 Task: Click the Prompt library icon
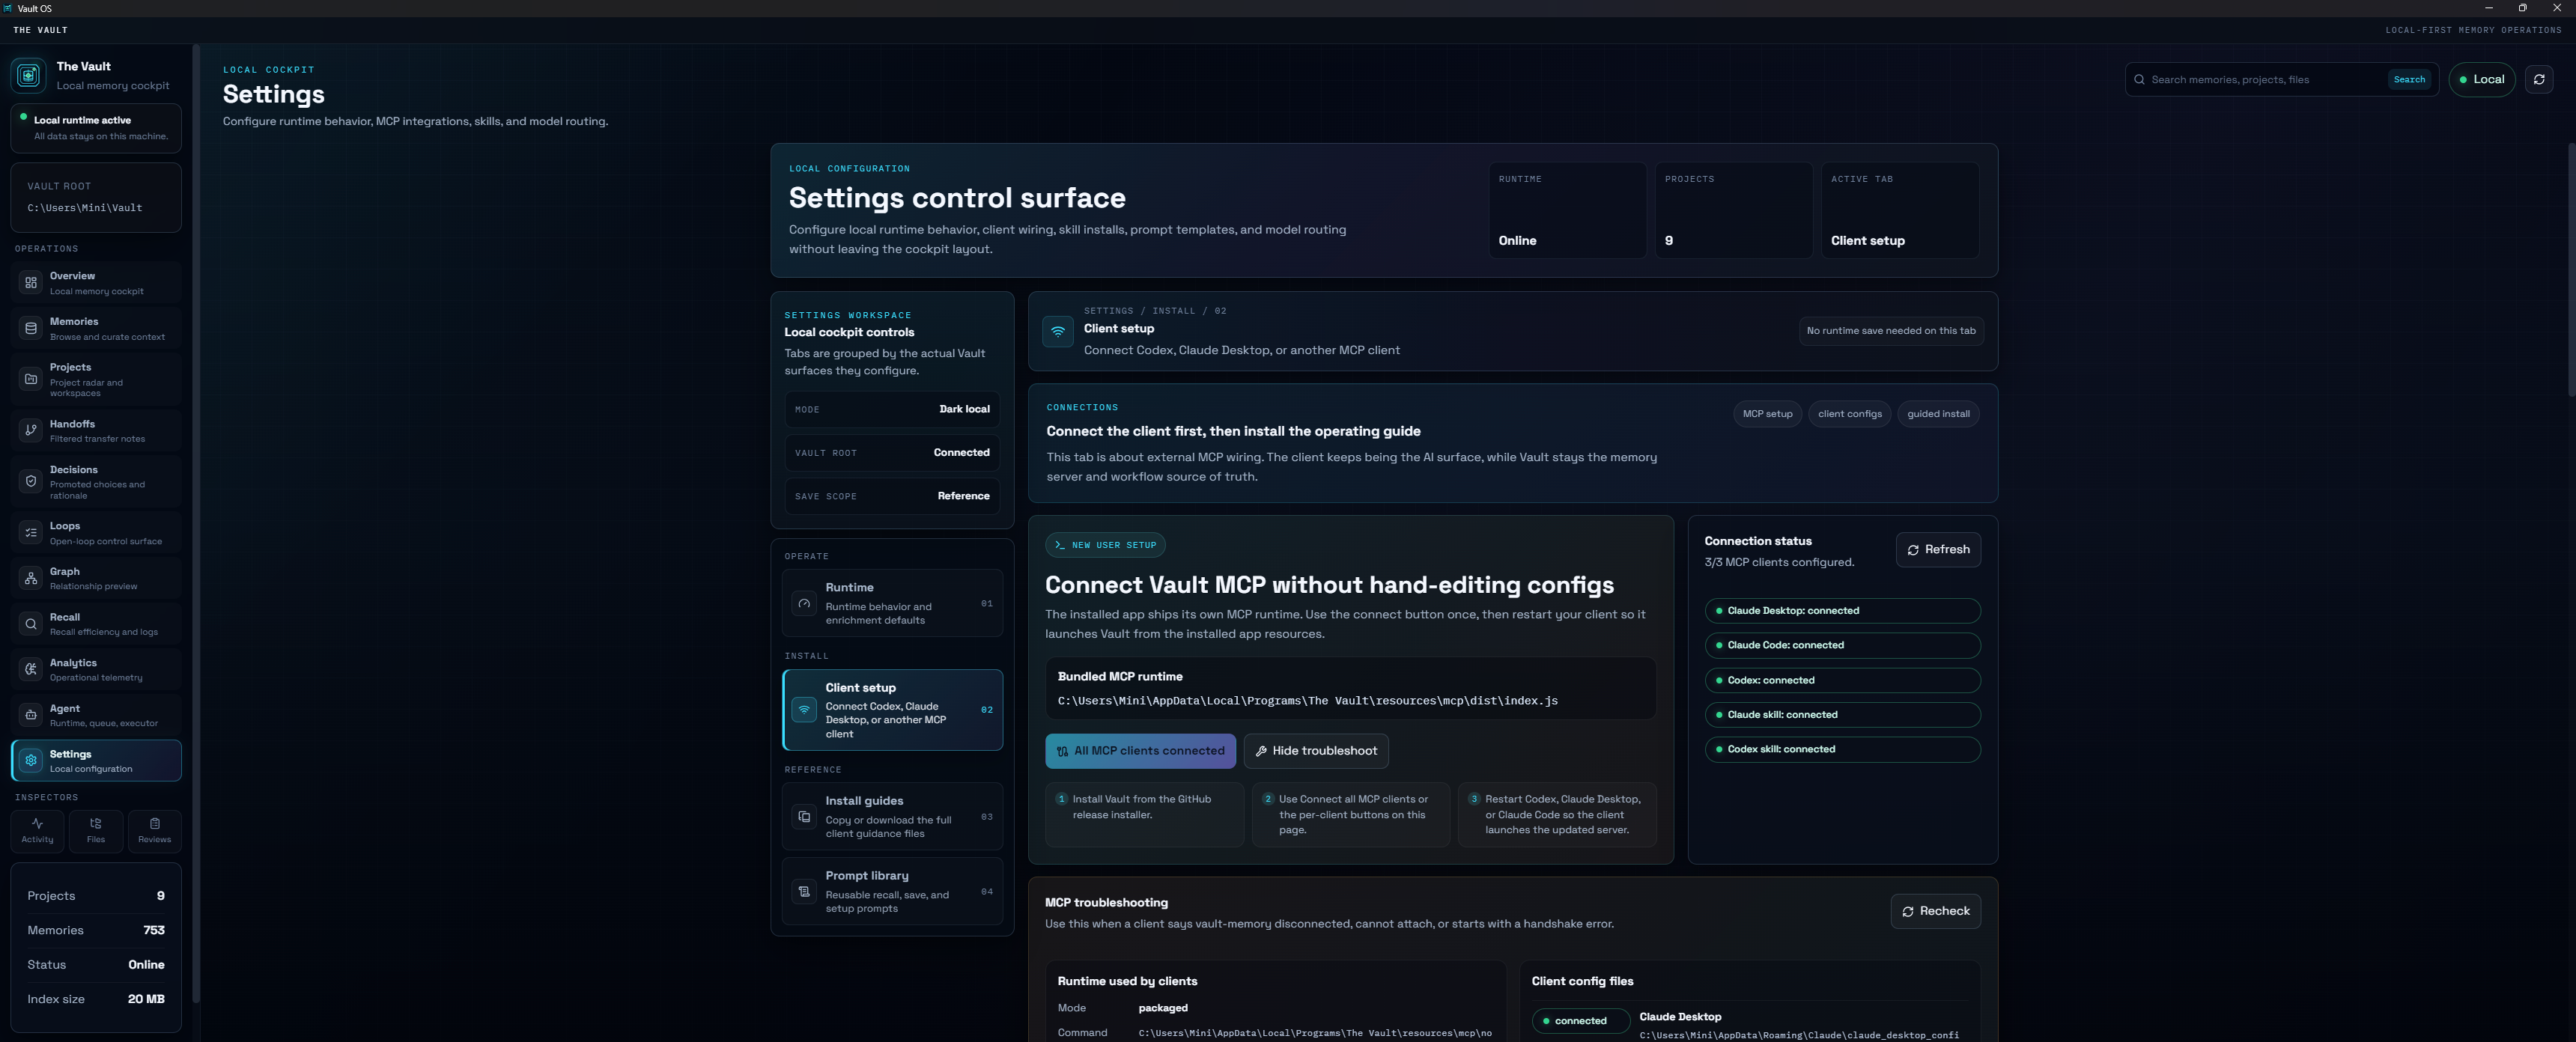tap(804, 891)
